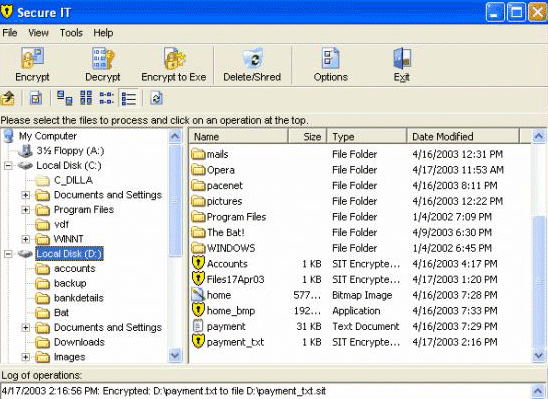Click the Files17Apr03 shield icon
Screen dimensions: 548x399
198,279
